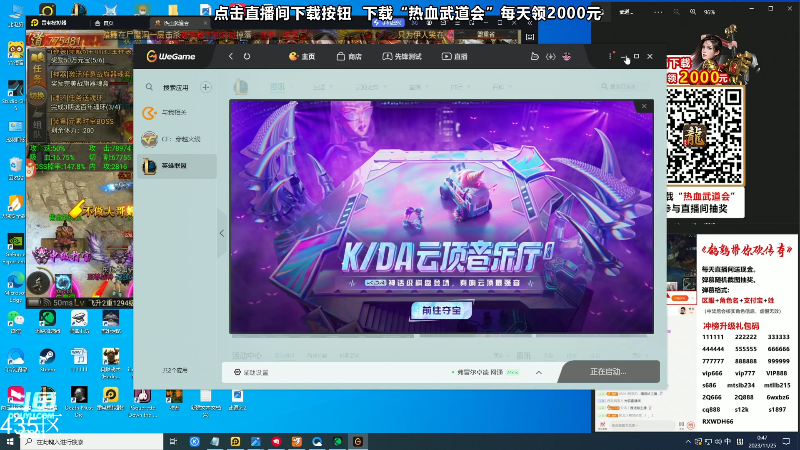Open the 资讯 dropdown tab on the game page

(x=282, y=87)
